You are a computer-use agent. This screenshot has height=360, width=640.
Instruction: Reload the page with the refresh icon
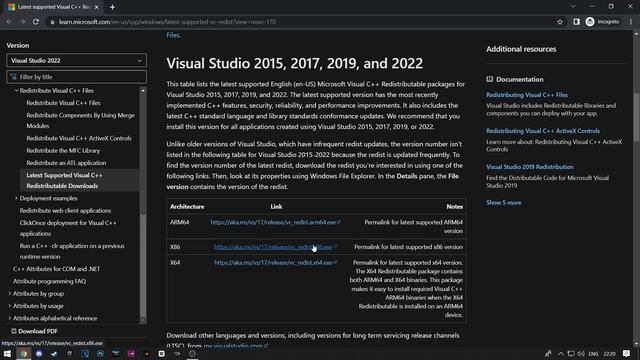36,22
